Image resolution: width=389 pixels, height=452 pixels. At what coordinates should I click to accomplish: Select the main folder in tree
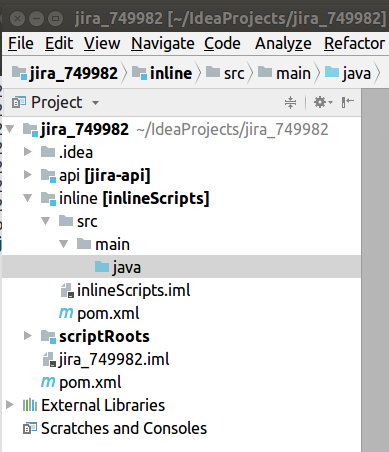181,244
